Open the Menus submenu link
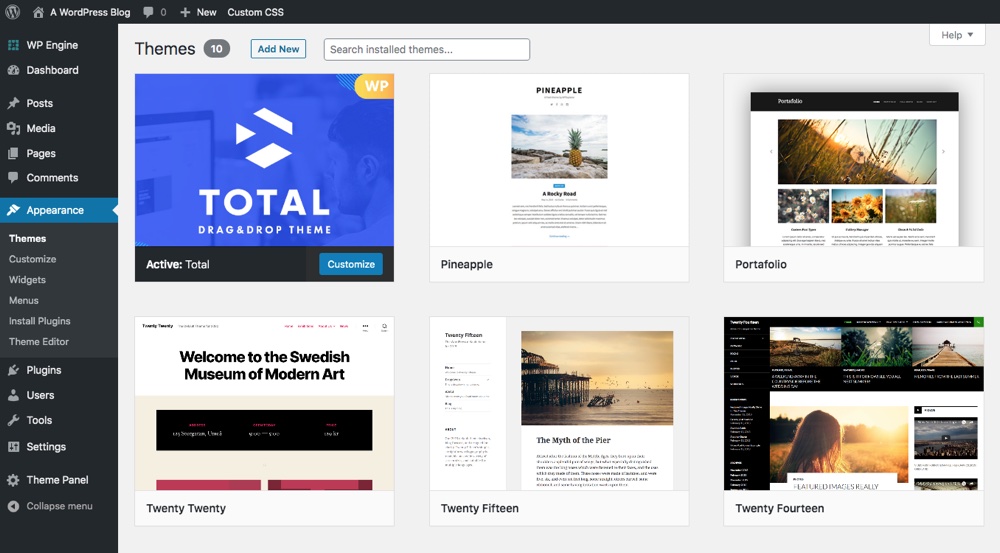1000x553 pixels. [x=24, y=300]
